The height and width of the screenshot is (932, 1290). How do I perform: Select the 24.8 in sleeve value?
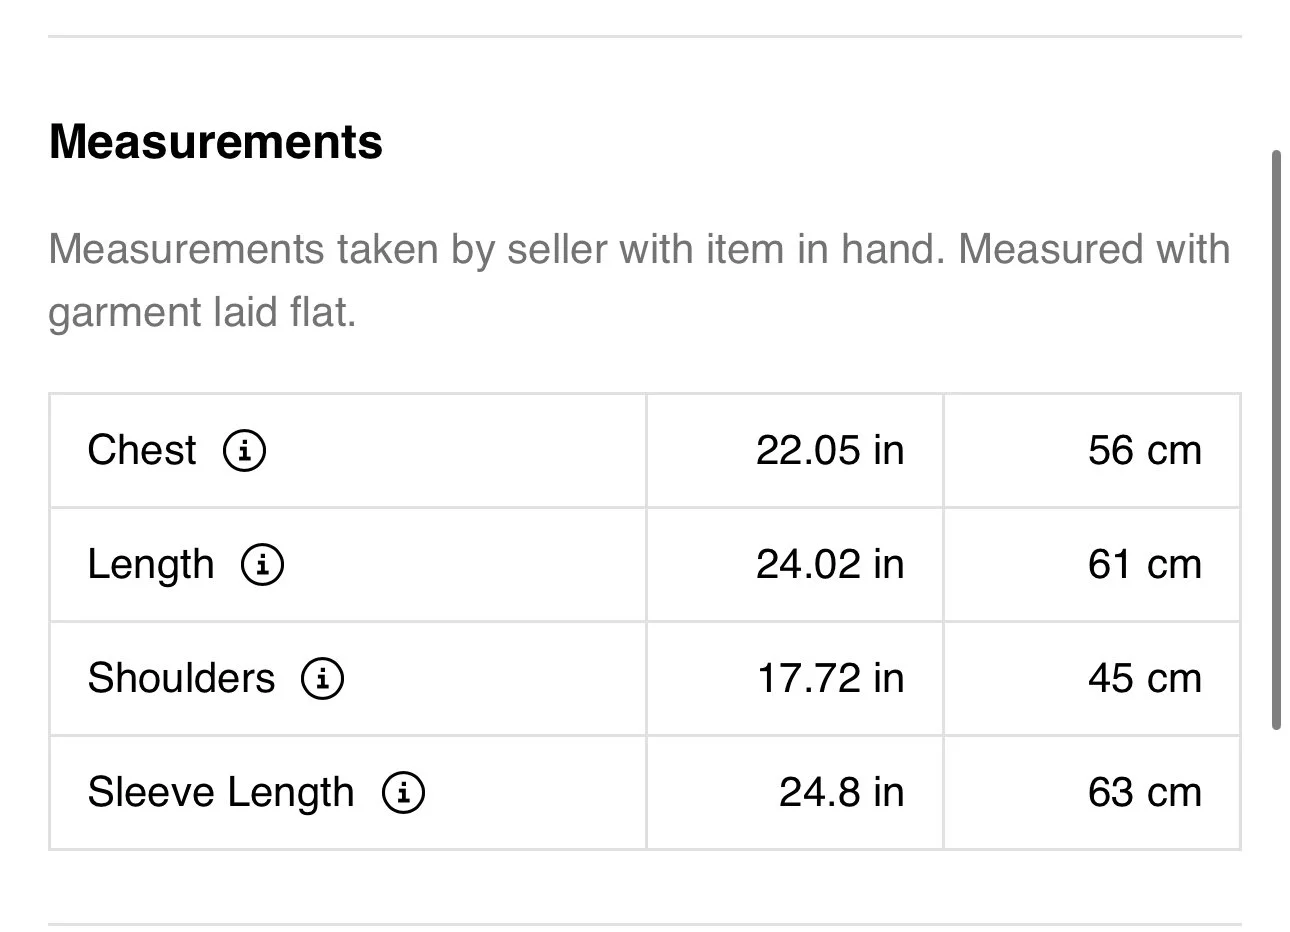(x=841, y=792)
